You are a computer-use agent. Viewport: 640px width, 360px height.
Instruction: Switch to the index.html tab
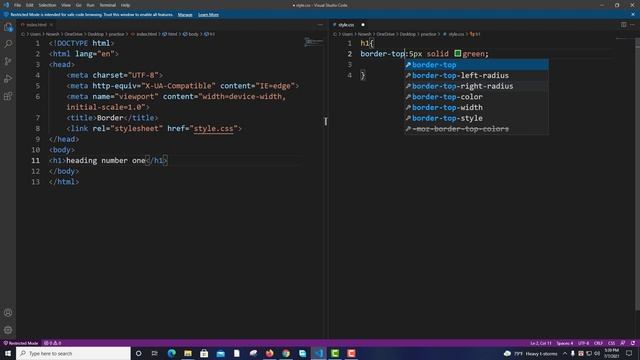tap(36, 25)
